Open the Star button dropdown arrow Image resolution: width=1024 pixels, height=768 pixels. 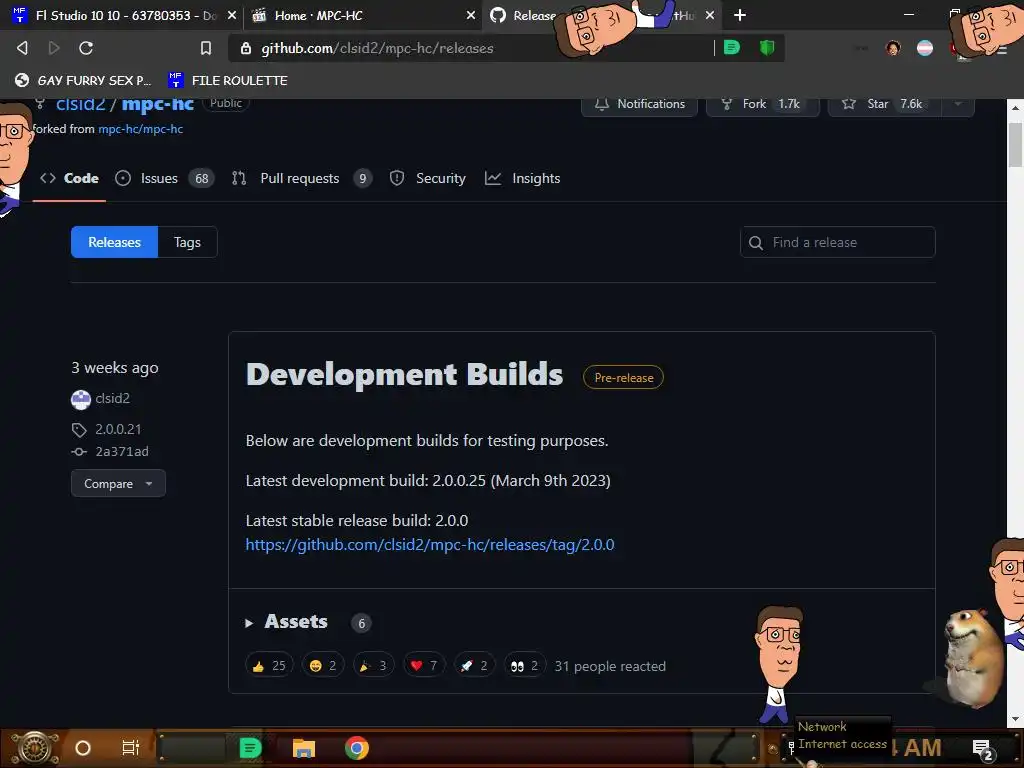958,104
